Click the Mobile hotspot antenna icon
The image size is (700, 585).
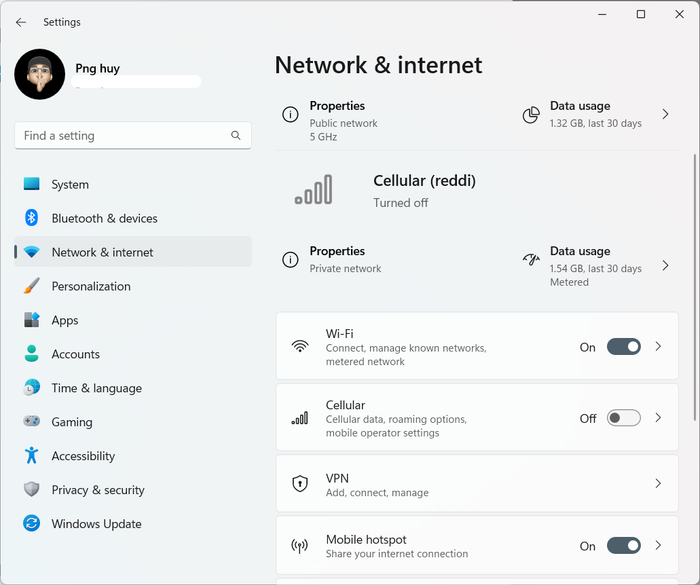coord(300,546)
